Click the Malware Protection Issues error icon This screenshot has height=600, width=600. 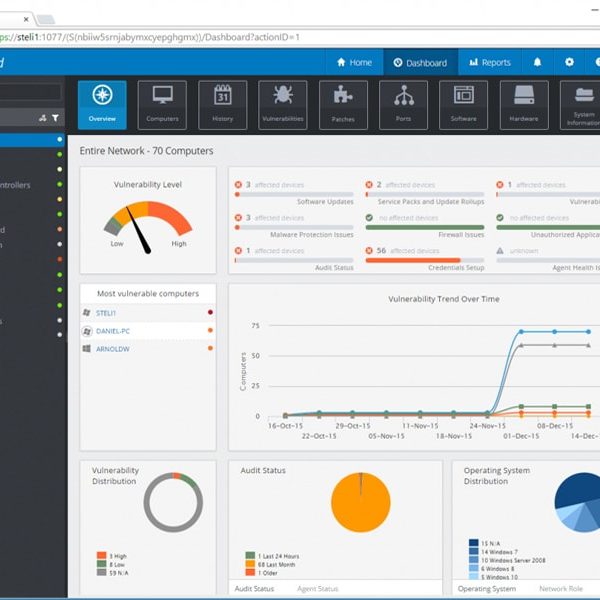[x=238, y=217]
